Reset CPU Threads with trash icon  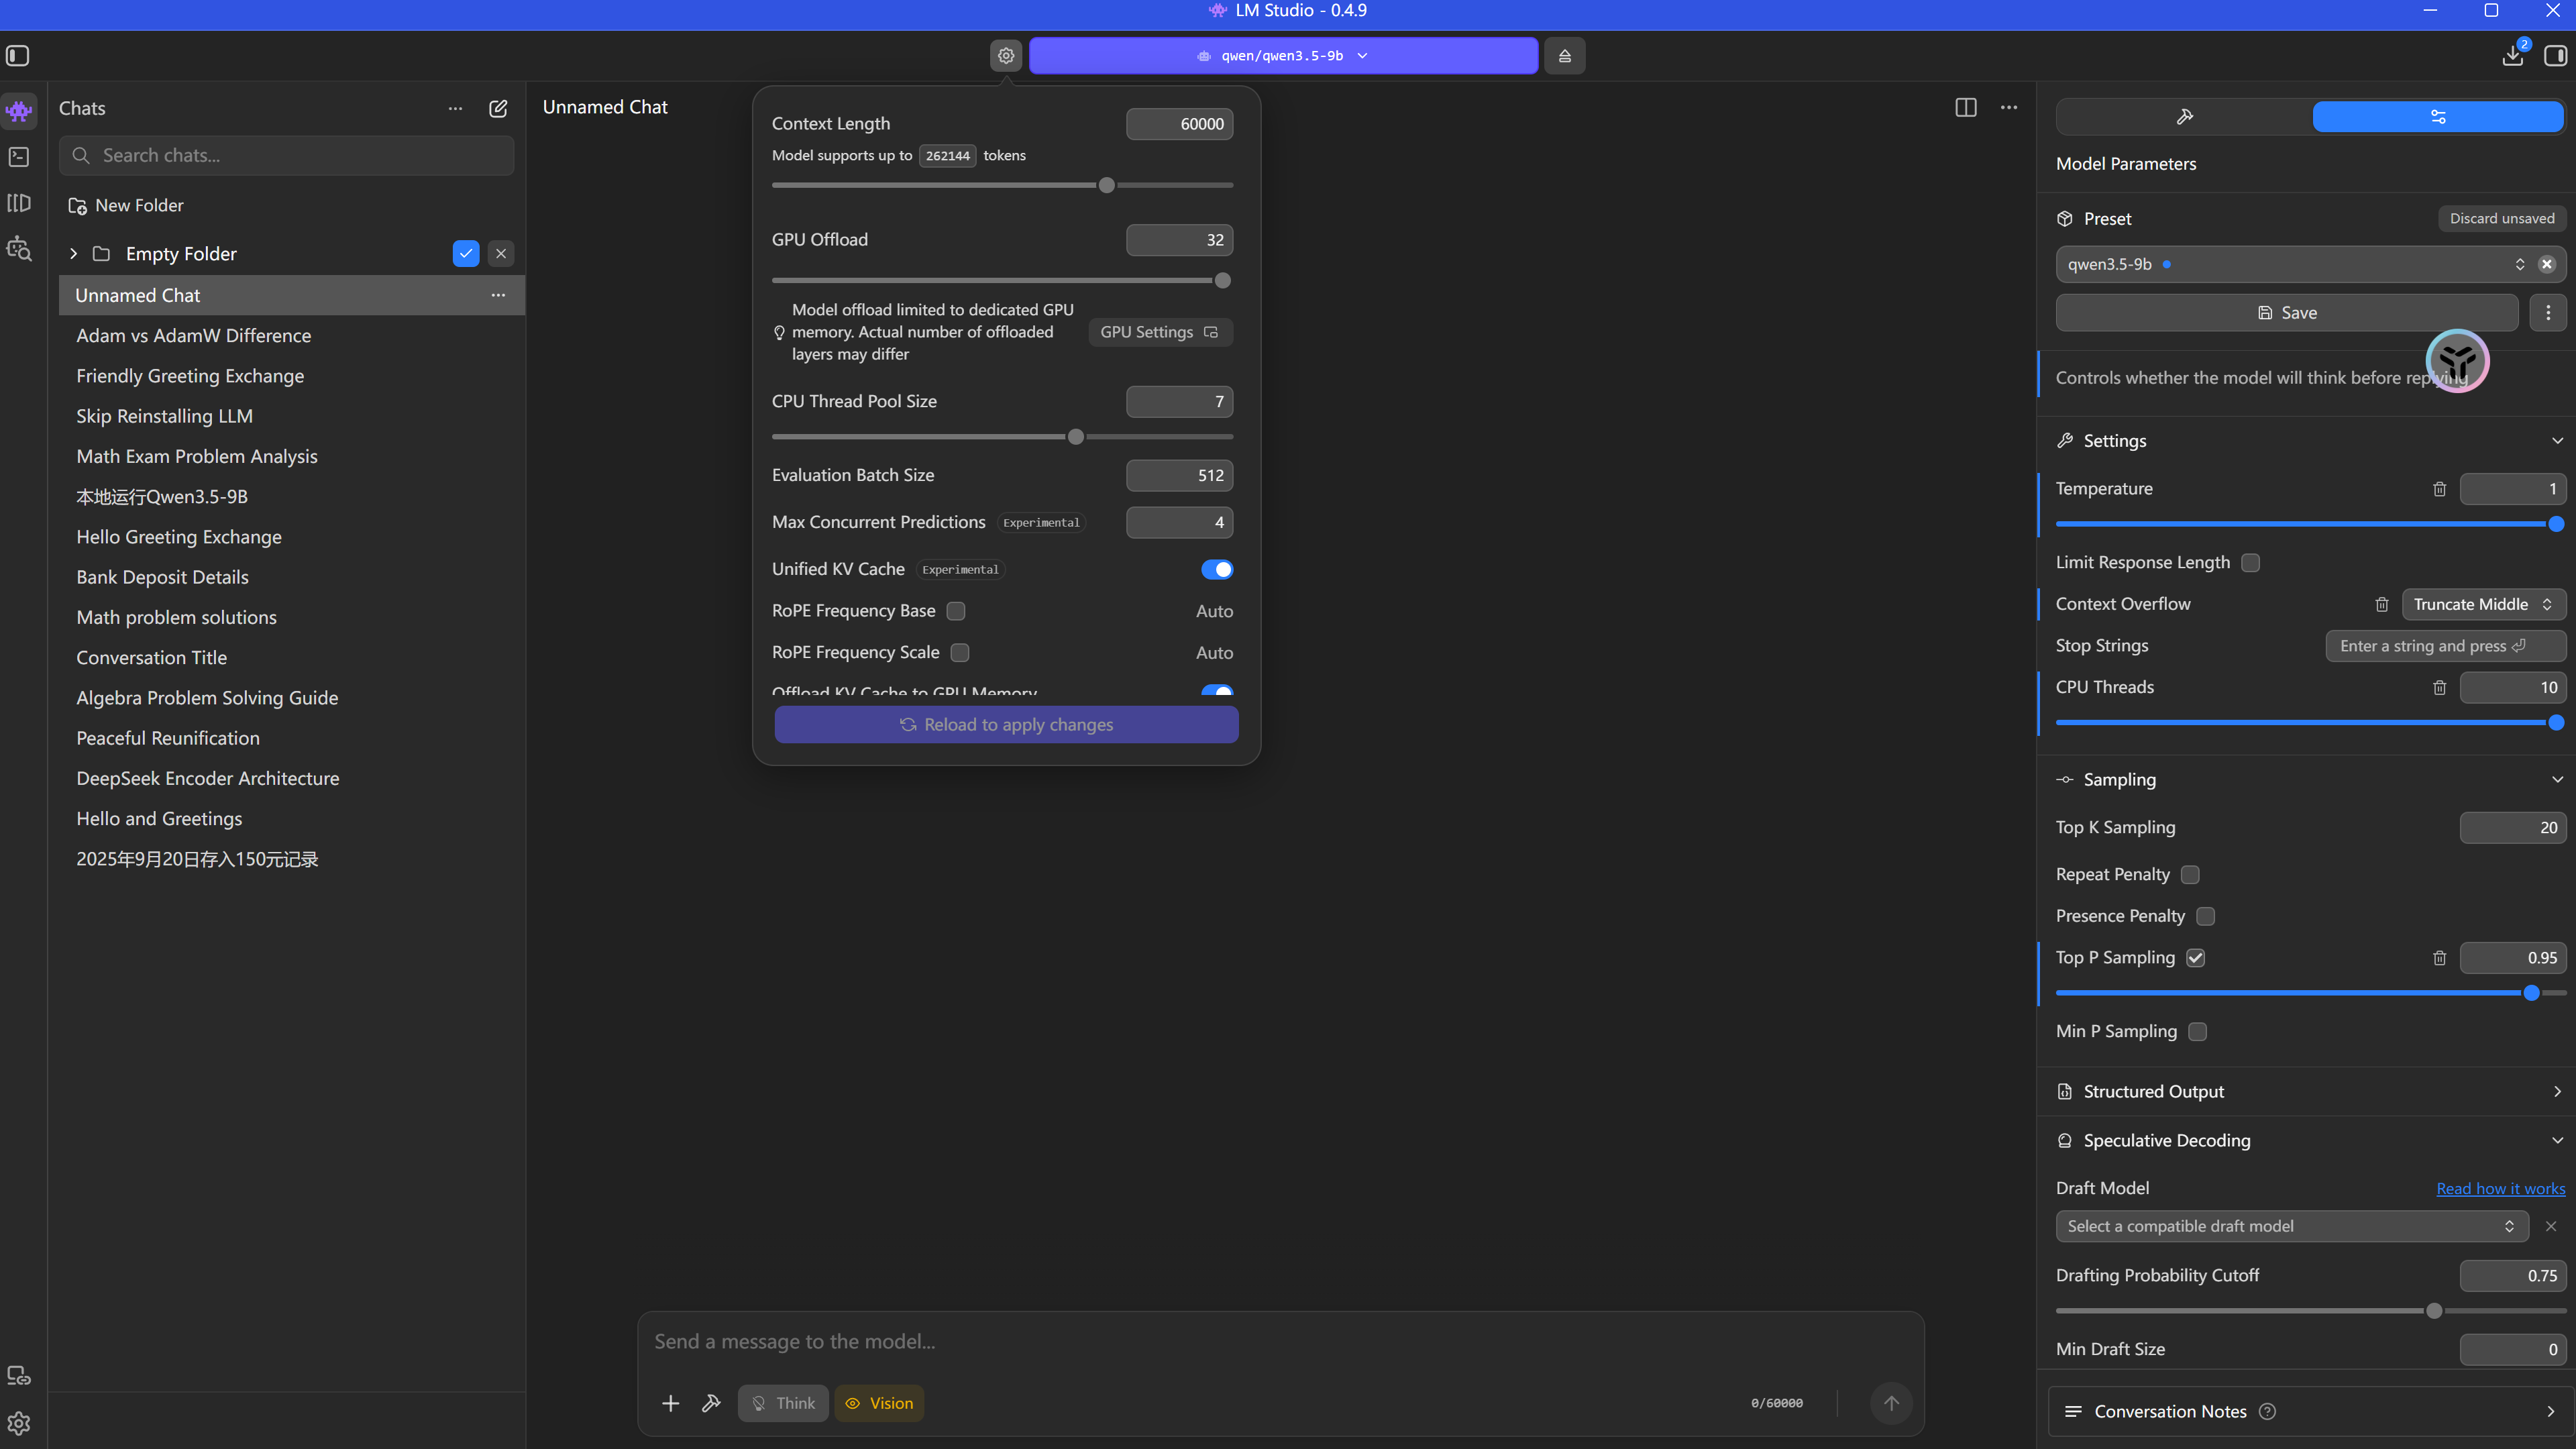(x=2440, y=688)
